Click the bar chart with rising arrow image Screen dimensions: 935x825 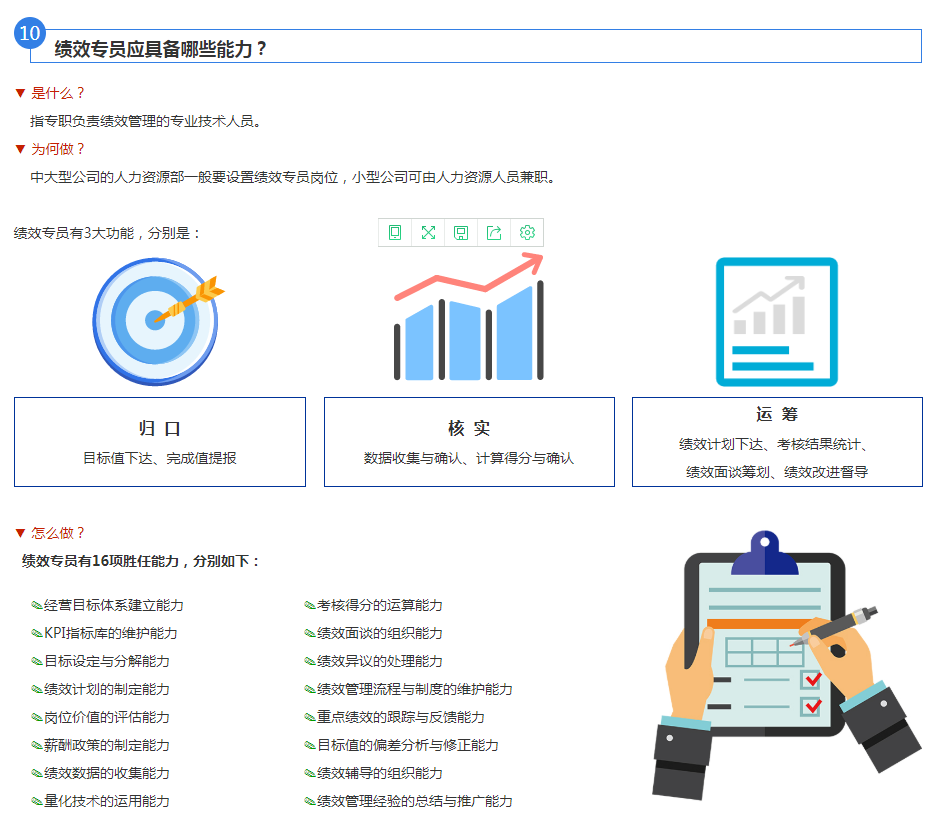pyautogui.click(x=469, y=322)
